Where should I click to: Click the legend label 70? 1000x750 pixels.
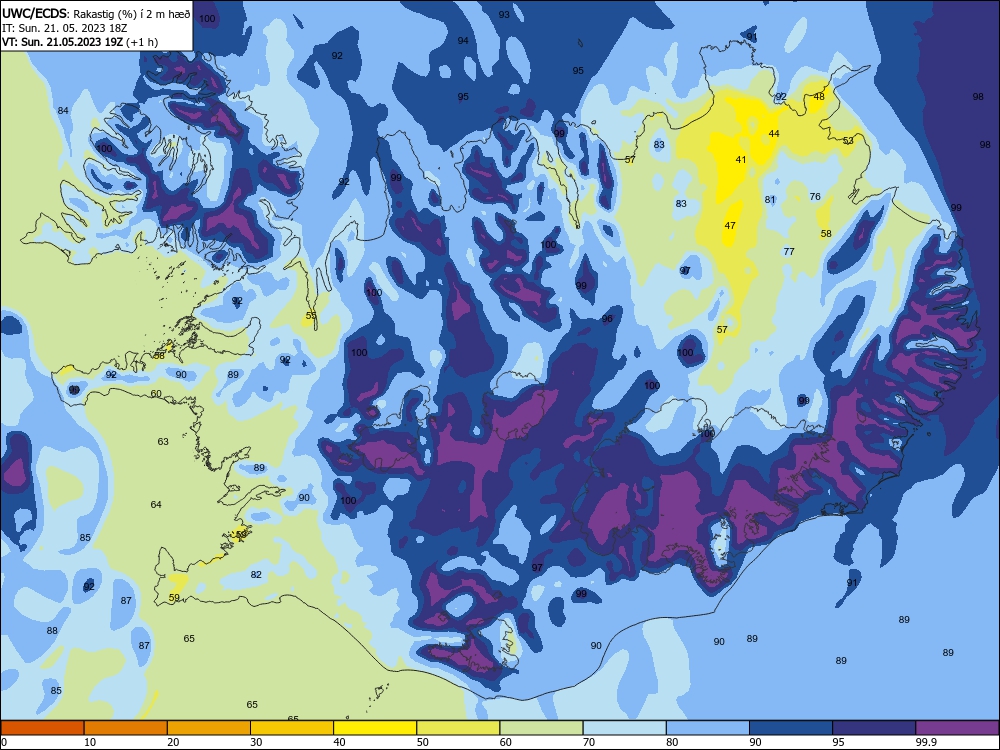click(589, 742)
